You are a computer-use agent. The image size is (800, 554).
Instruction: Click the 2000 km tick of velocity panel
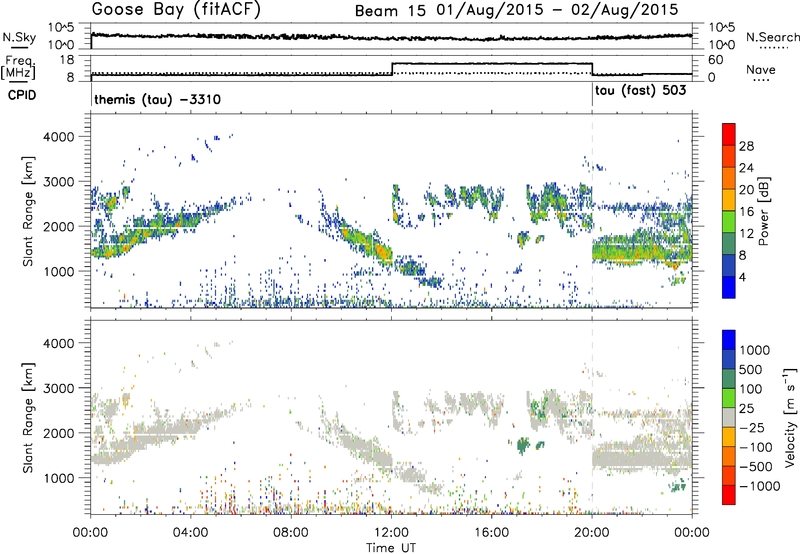[x=58, y=433]
